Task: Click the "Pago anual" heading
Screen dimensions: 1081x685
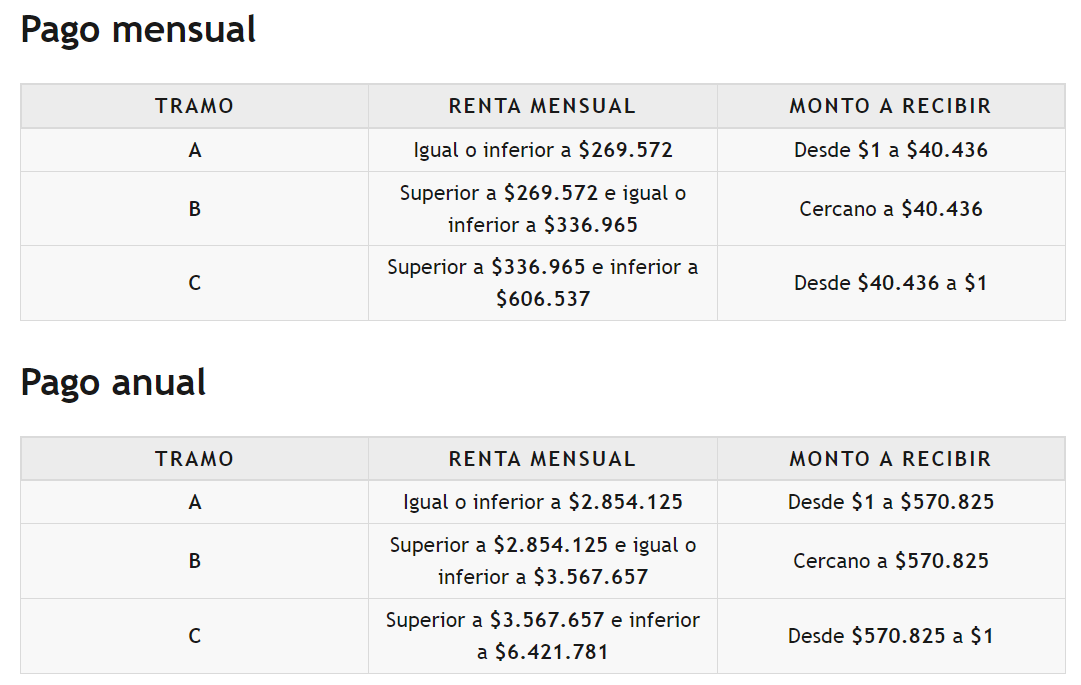Action: pyautogui.click(x=113, y=383)
